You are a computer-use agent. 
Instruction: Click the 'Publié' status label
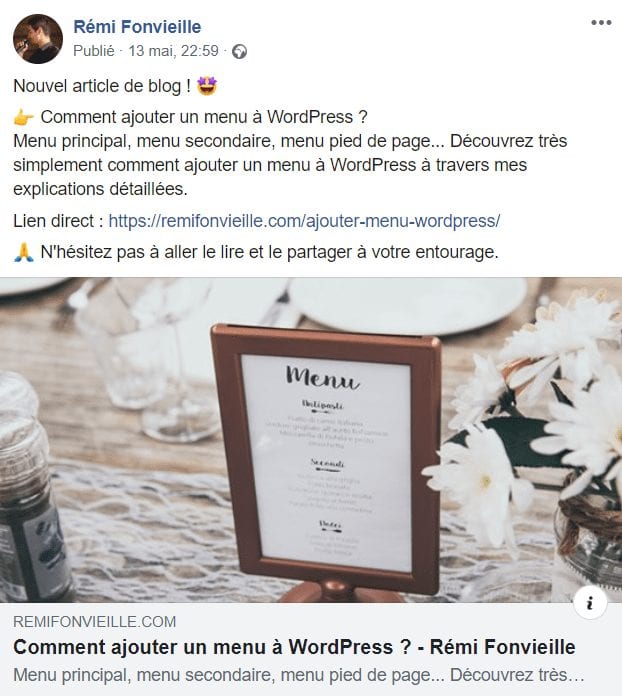[x=94, y=51]
